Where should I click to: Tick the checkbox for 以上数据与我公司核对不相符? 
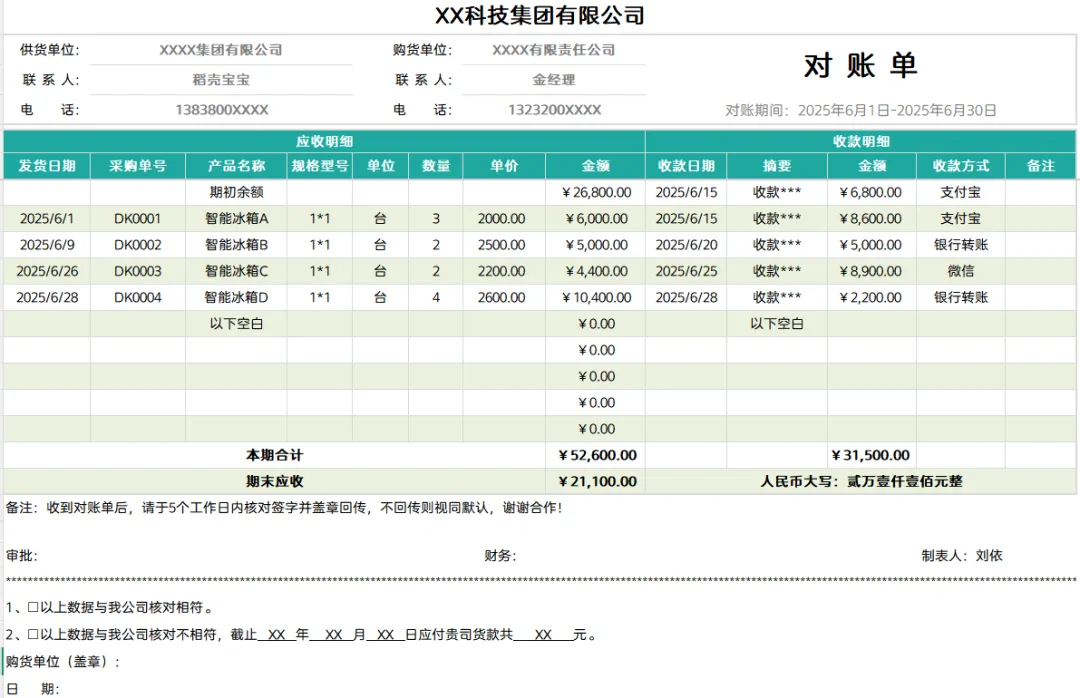tap(32, 635)
